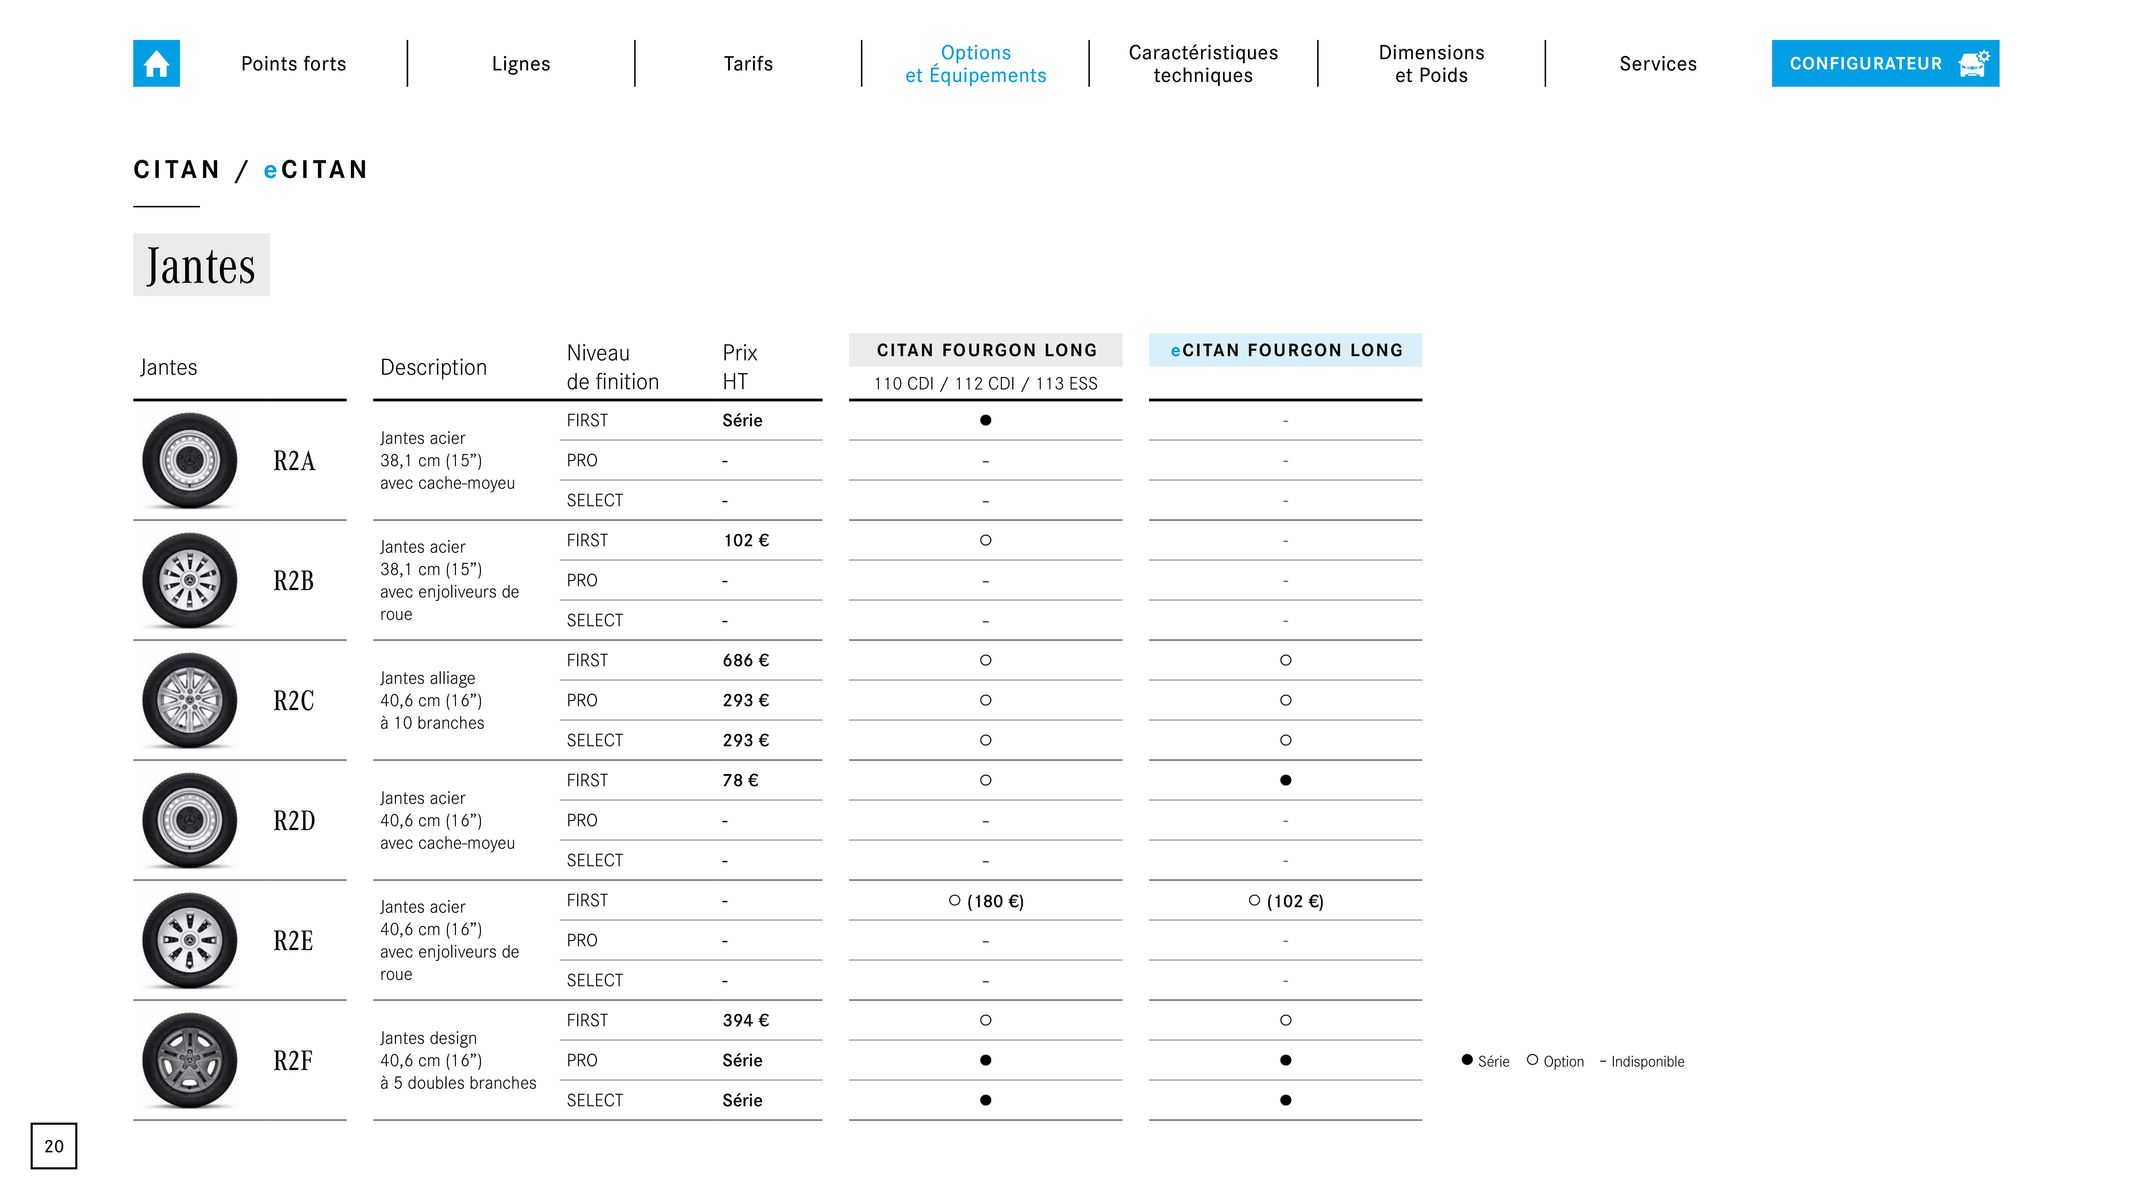Click the Série price for R2F PRO
This screenshot has width=2133, height=1200.
tap(742, 1061)
